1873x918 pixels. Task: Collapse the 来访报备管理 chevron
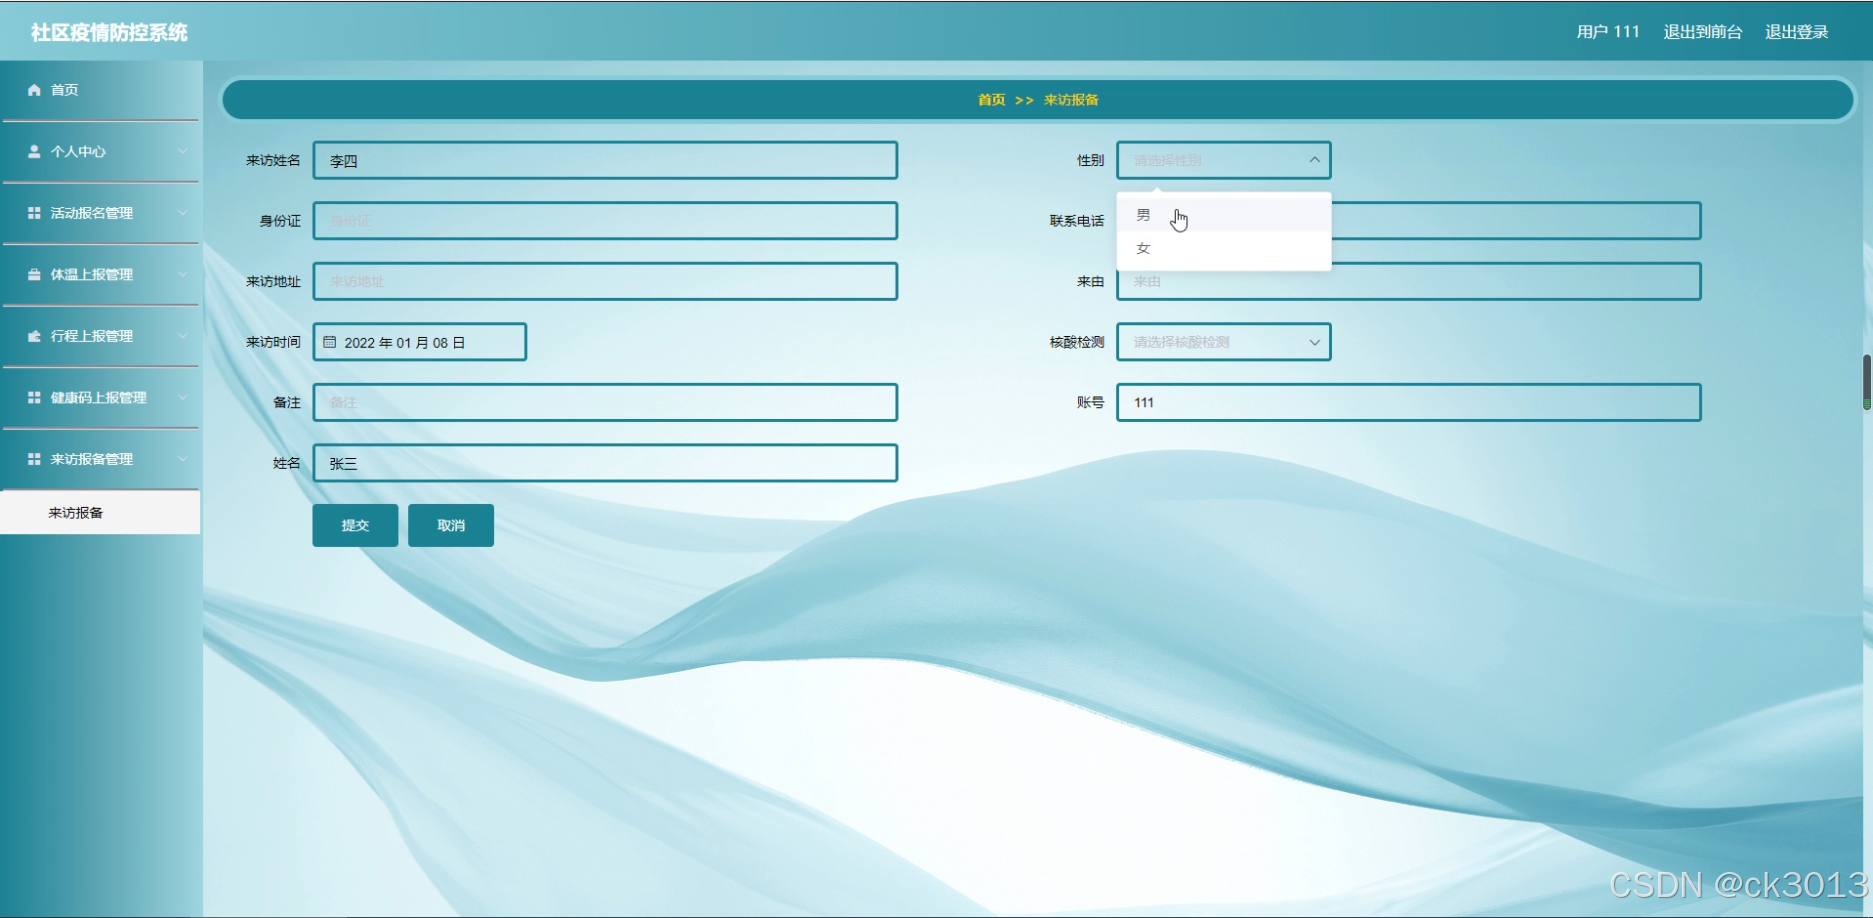pos(182,459)
